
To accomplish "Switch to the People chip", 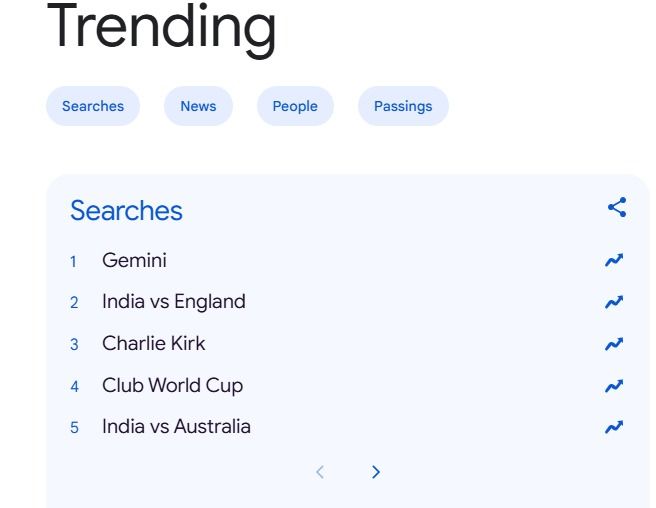I will point(295,106).
